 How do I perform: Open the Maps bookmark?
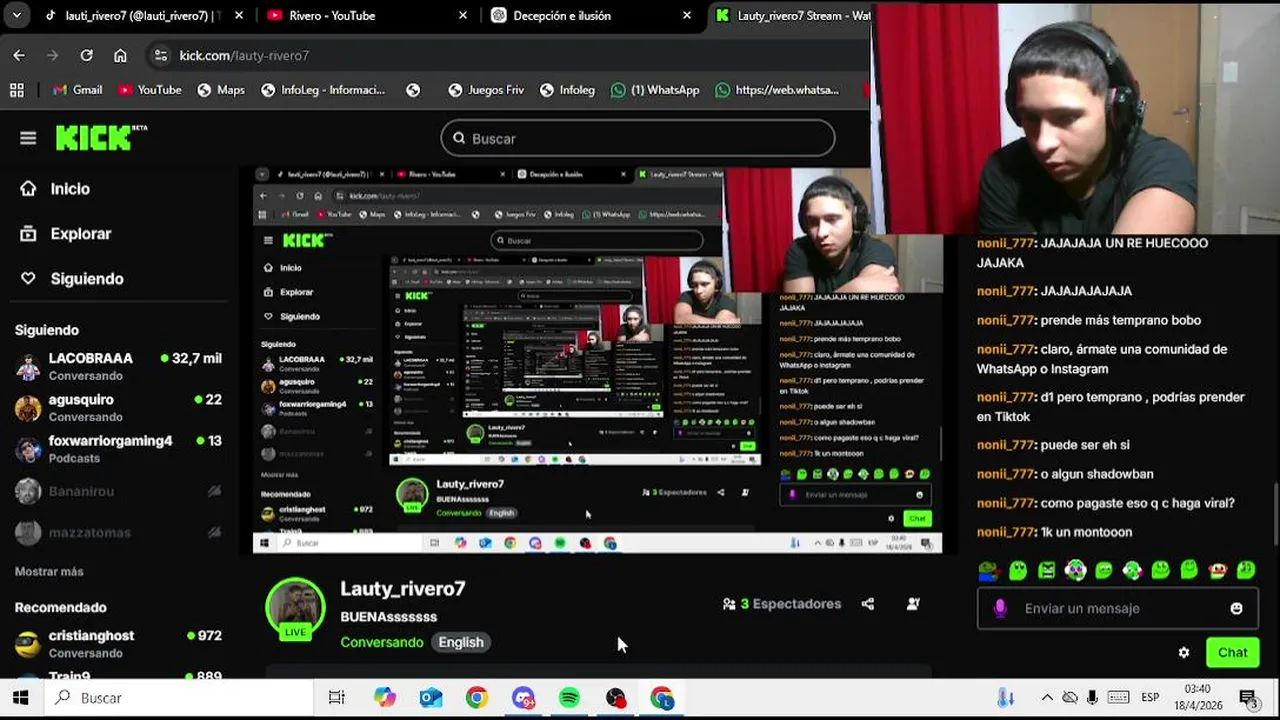click(x=221, y=90)
